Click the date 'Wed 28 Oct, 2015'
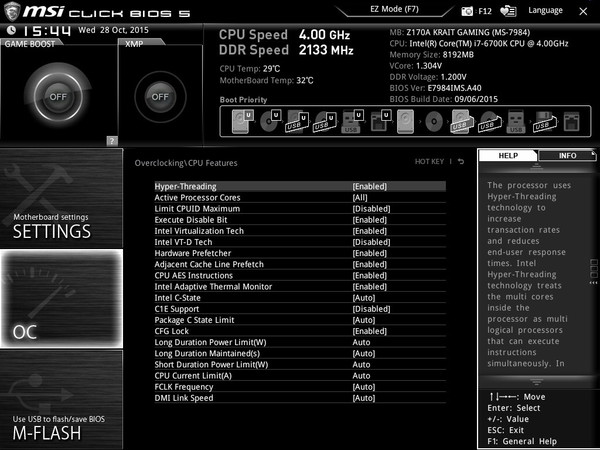This screenshot has height=450, width=600. [x=113, y=30]
